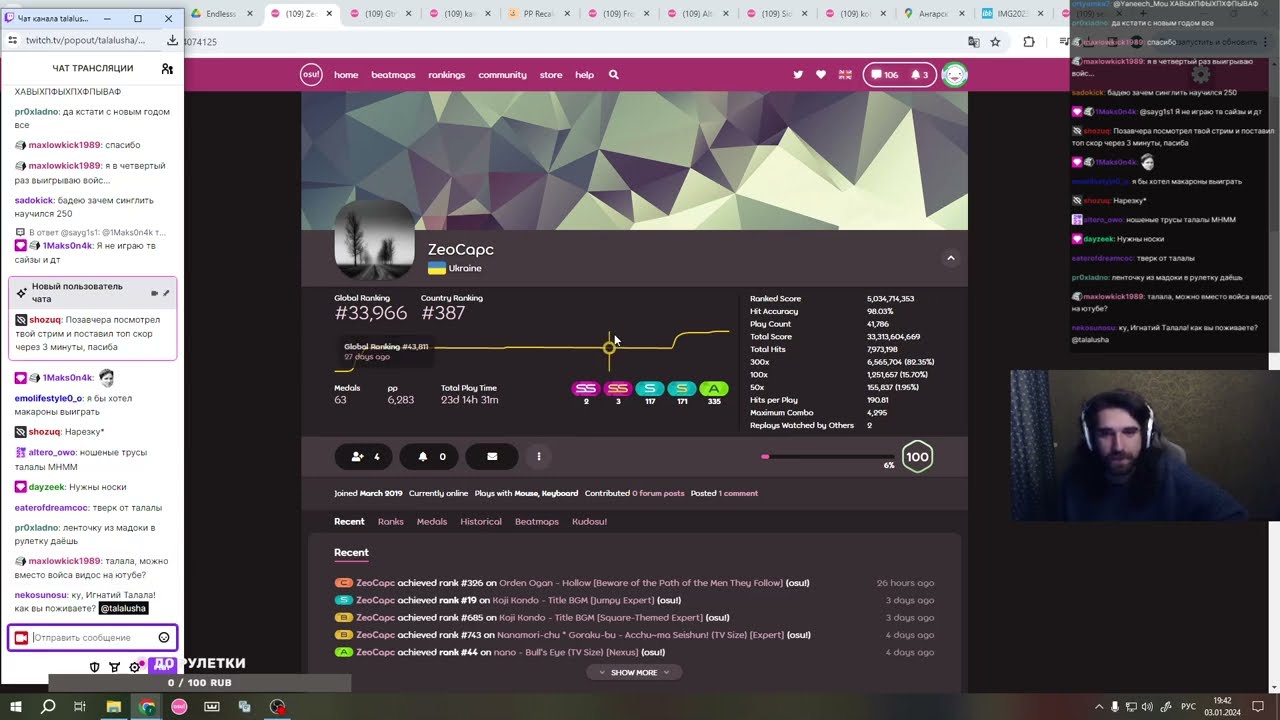Open chat messages counter showing 106
The image size is (1280, 720).
tap(884, 75)
